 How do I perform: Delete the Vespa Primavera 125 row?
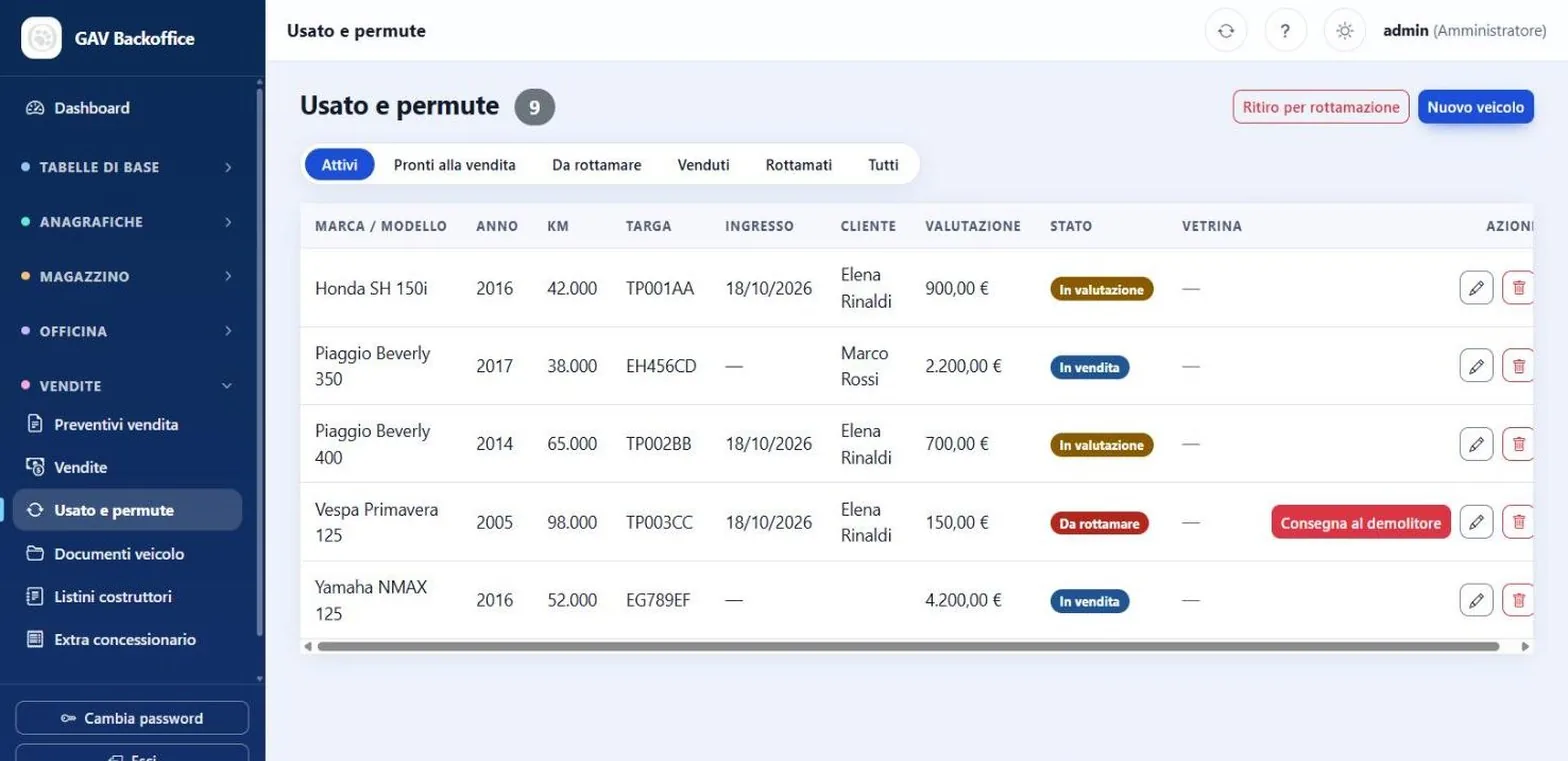1518,522
